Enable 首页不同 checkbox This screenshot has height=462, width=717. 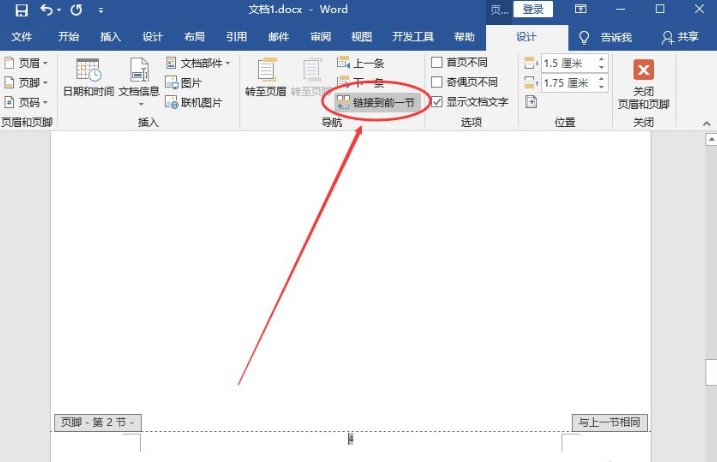point(437,62)
